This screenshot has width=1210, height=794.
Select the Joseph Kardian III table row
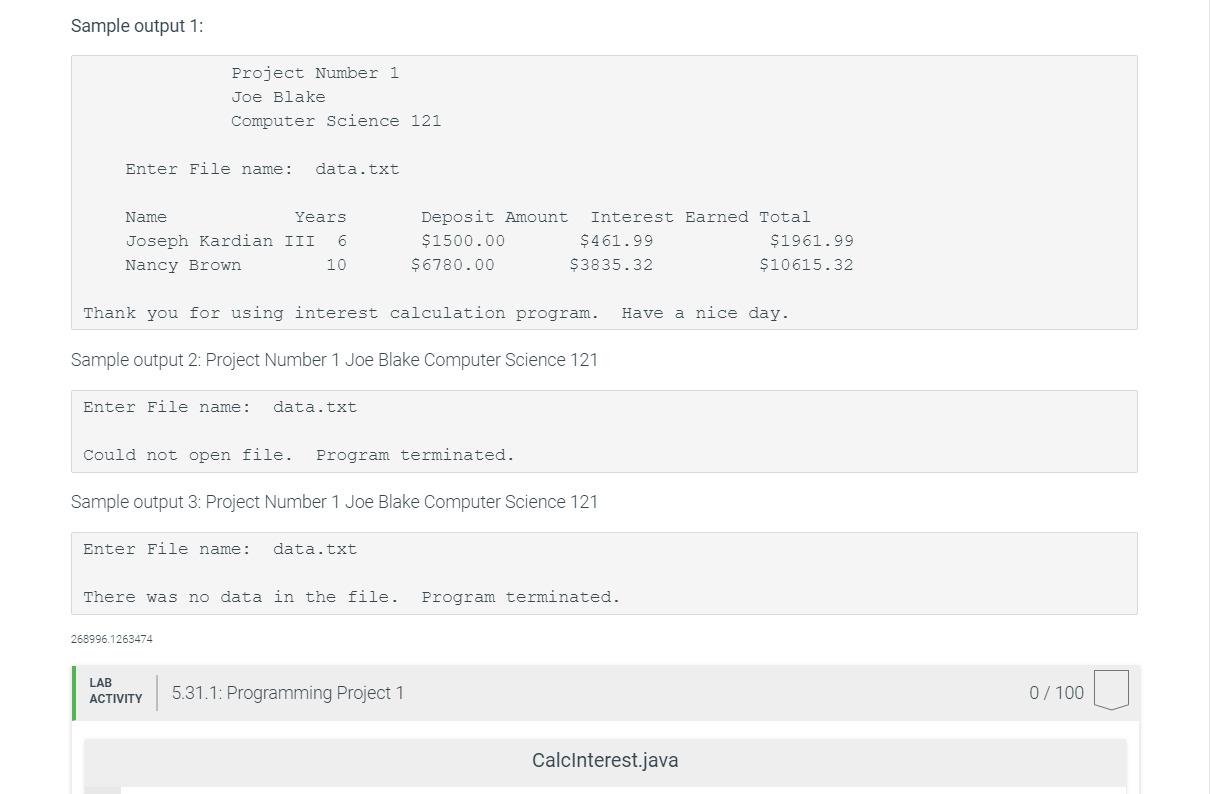pos(490,240)
